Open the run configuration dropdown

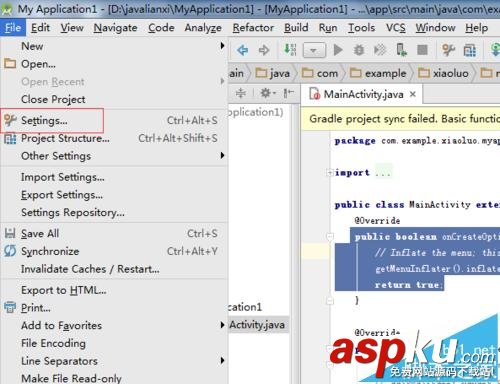[314, 50]
